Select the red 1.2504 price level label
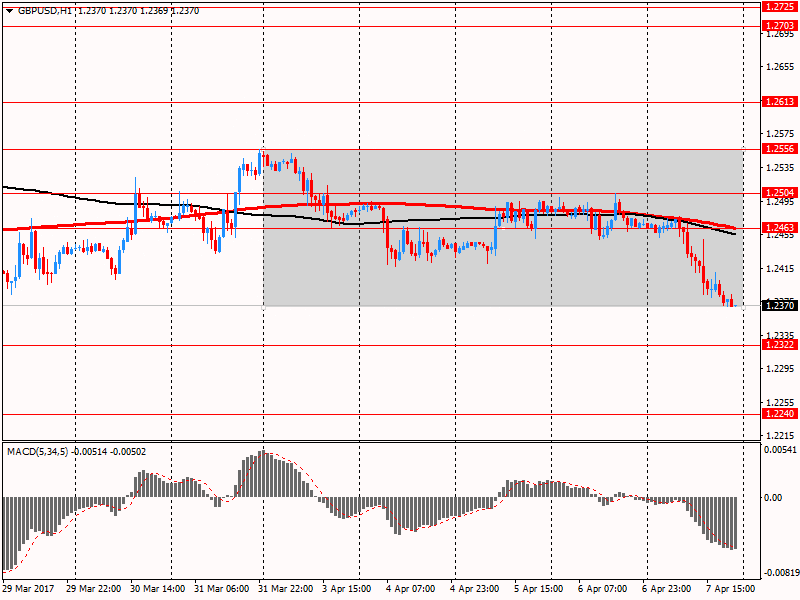This screenshot has width=800, height=600. [780, 192]
